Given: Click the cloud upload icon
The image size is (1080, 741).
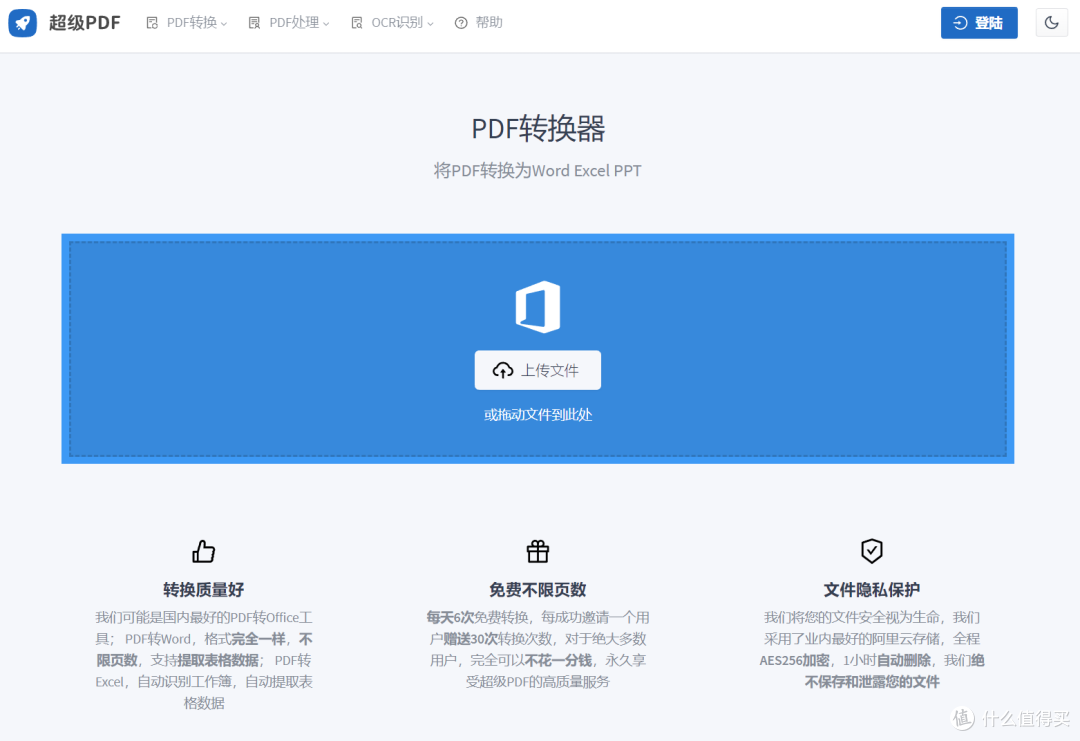Looking at the screenshot, I should coord(503,370).
